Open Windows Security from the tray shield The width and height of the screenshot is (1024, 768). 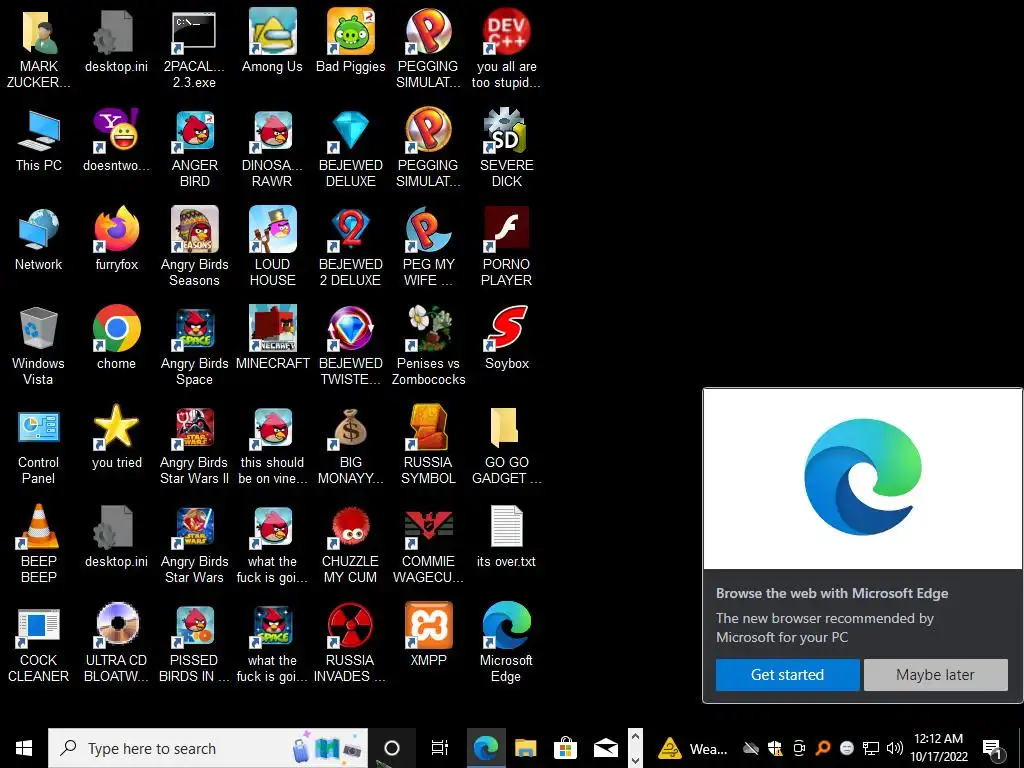coord(775,748)
